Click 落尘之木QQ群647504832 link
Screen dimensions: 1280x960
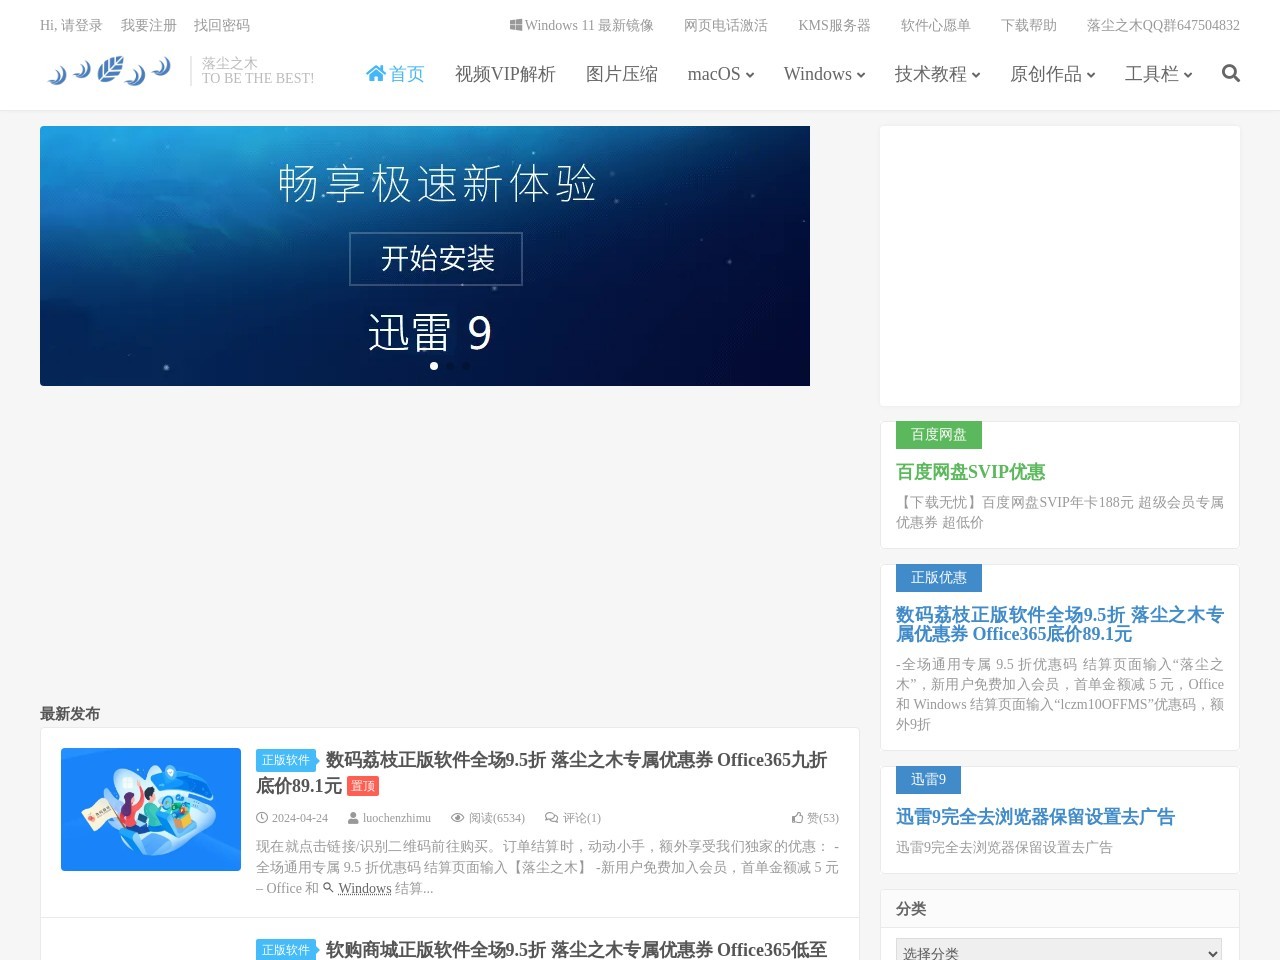[x=1163, y=25]
